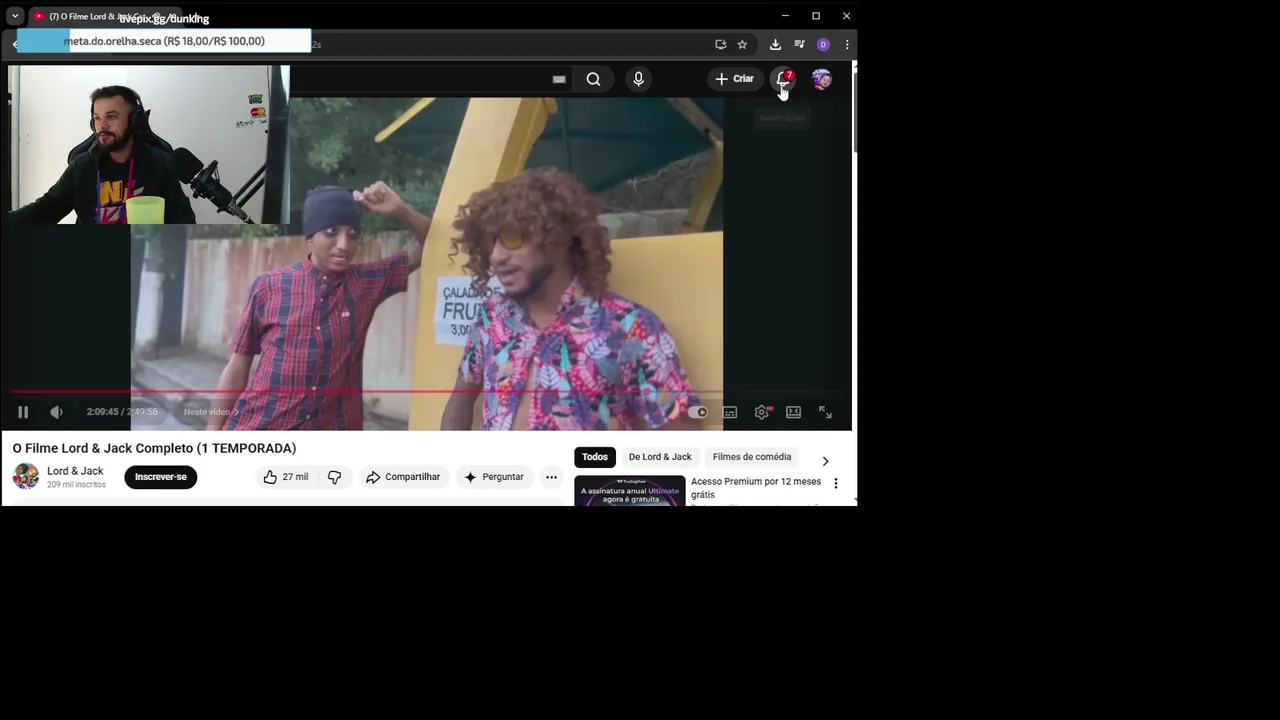Screen dimensions: 1280x720
Task: Click the install/cast icon in the address bar
Action: coord(720,44)
